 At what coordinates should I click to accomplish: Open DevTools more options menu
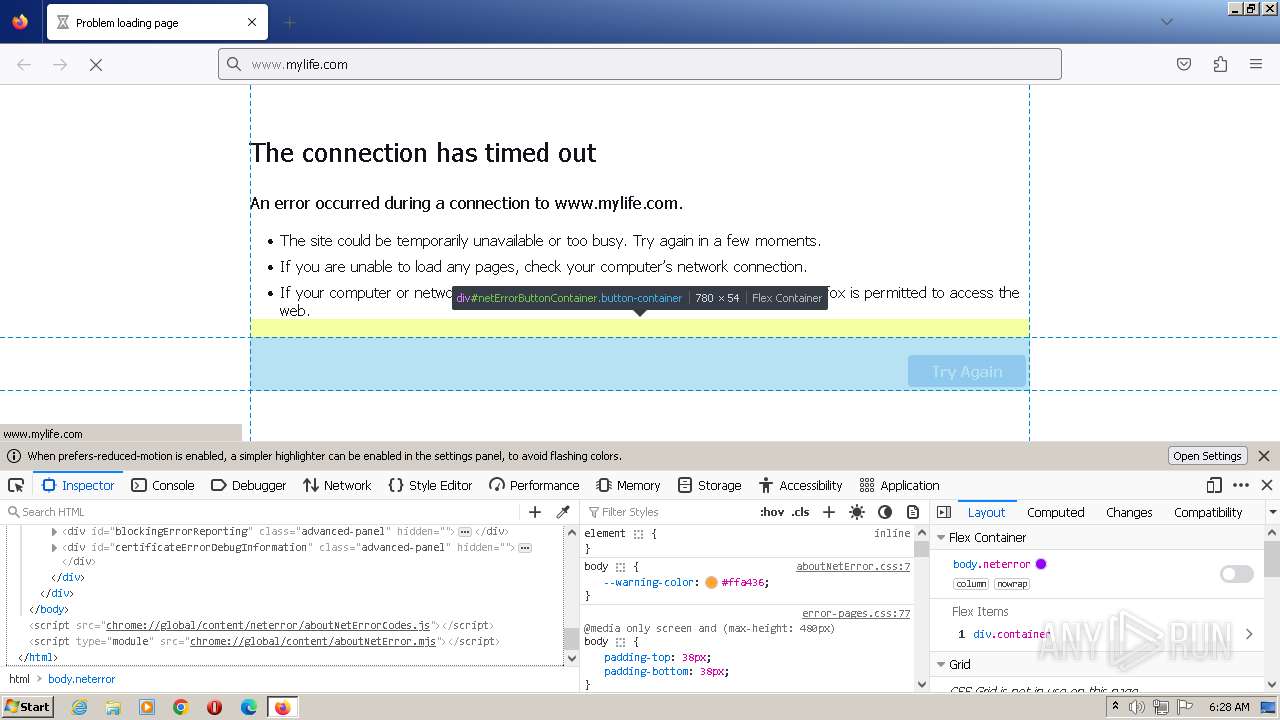[x=1241, y=485]
